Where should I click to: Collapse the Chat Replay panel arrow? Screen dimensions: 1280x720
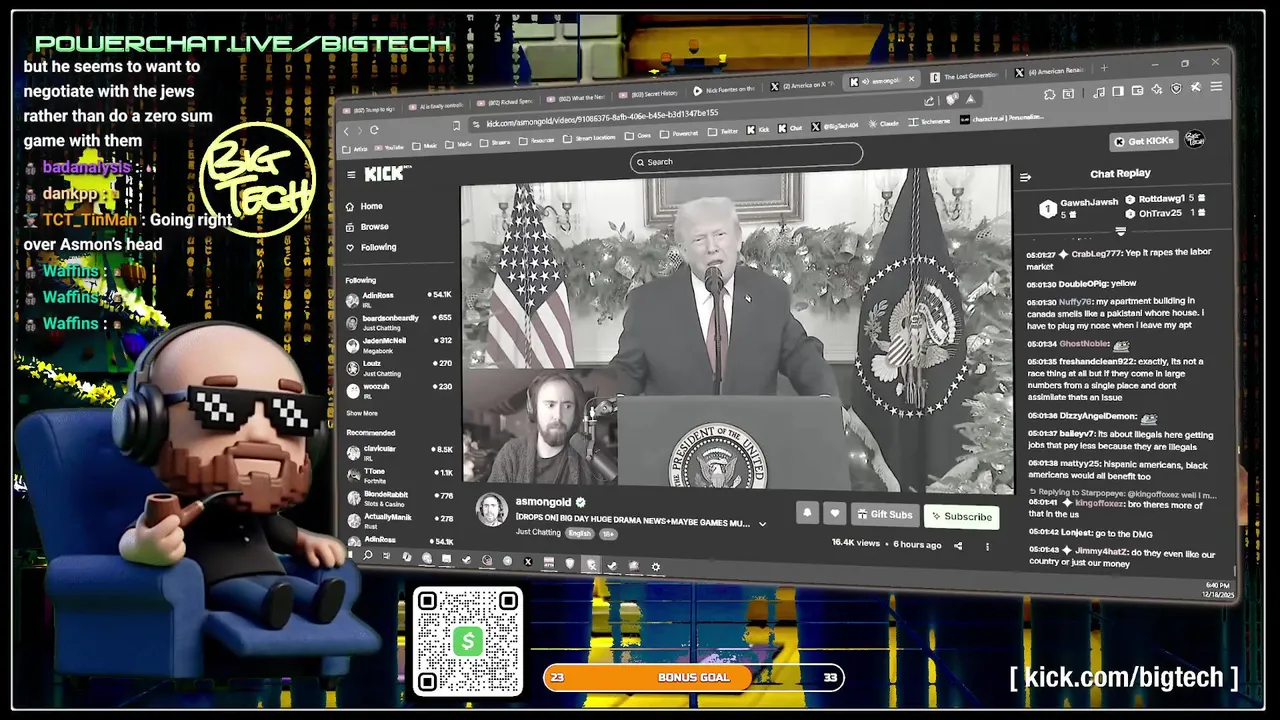(x=1025, y=177)
